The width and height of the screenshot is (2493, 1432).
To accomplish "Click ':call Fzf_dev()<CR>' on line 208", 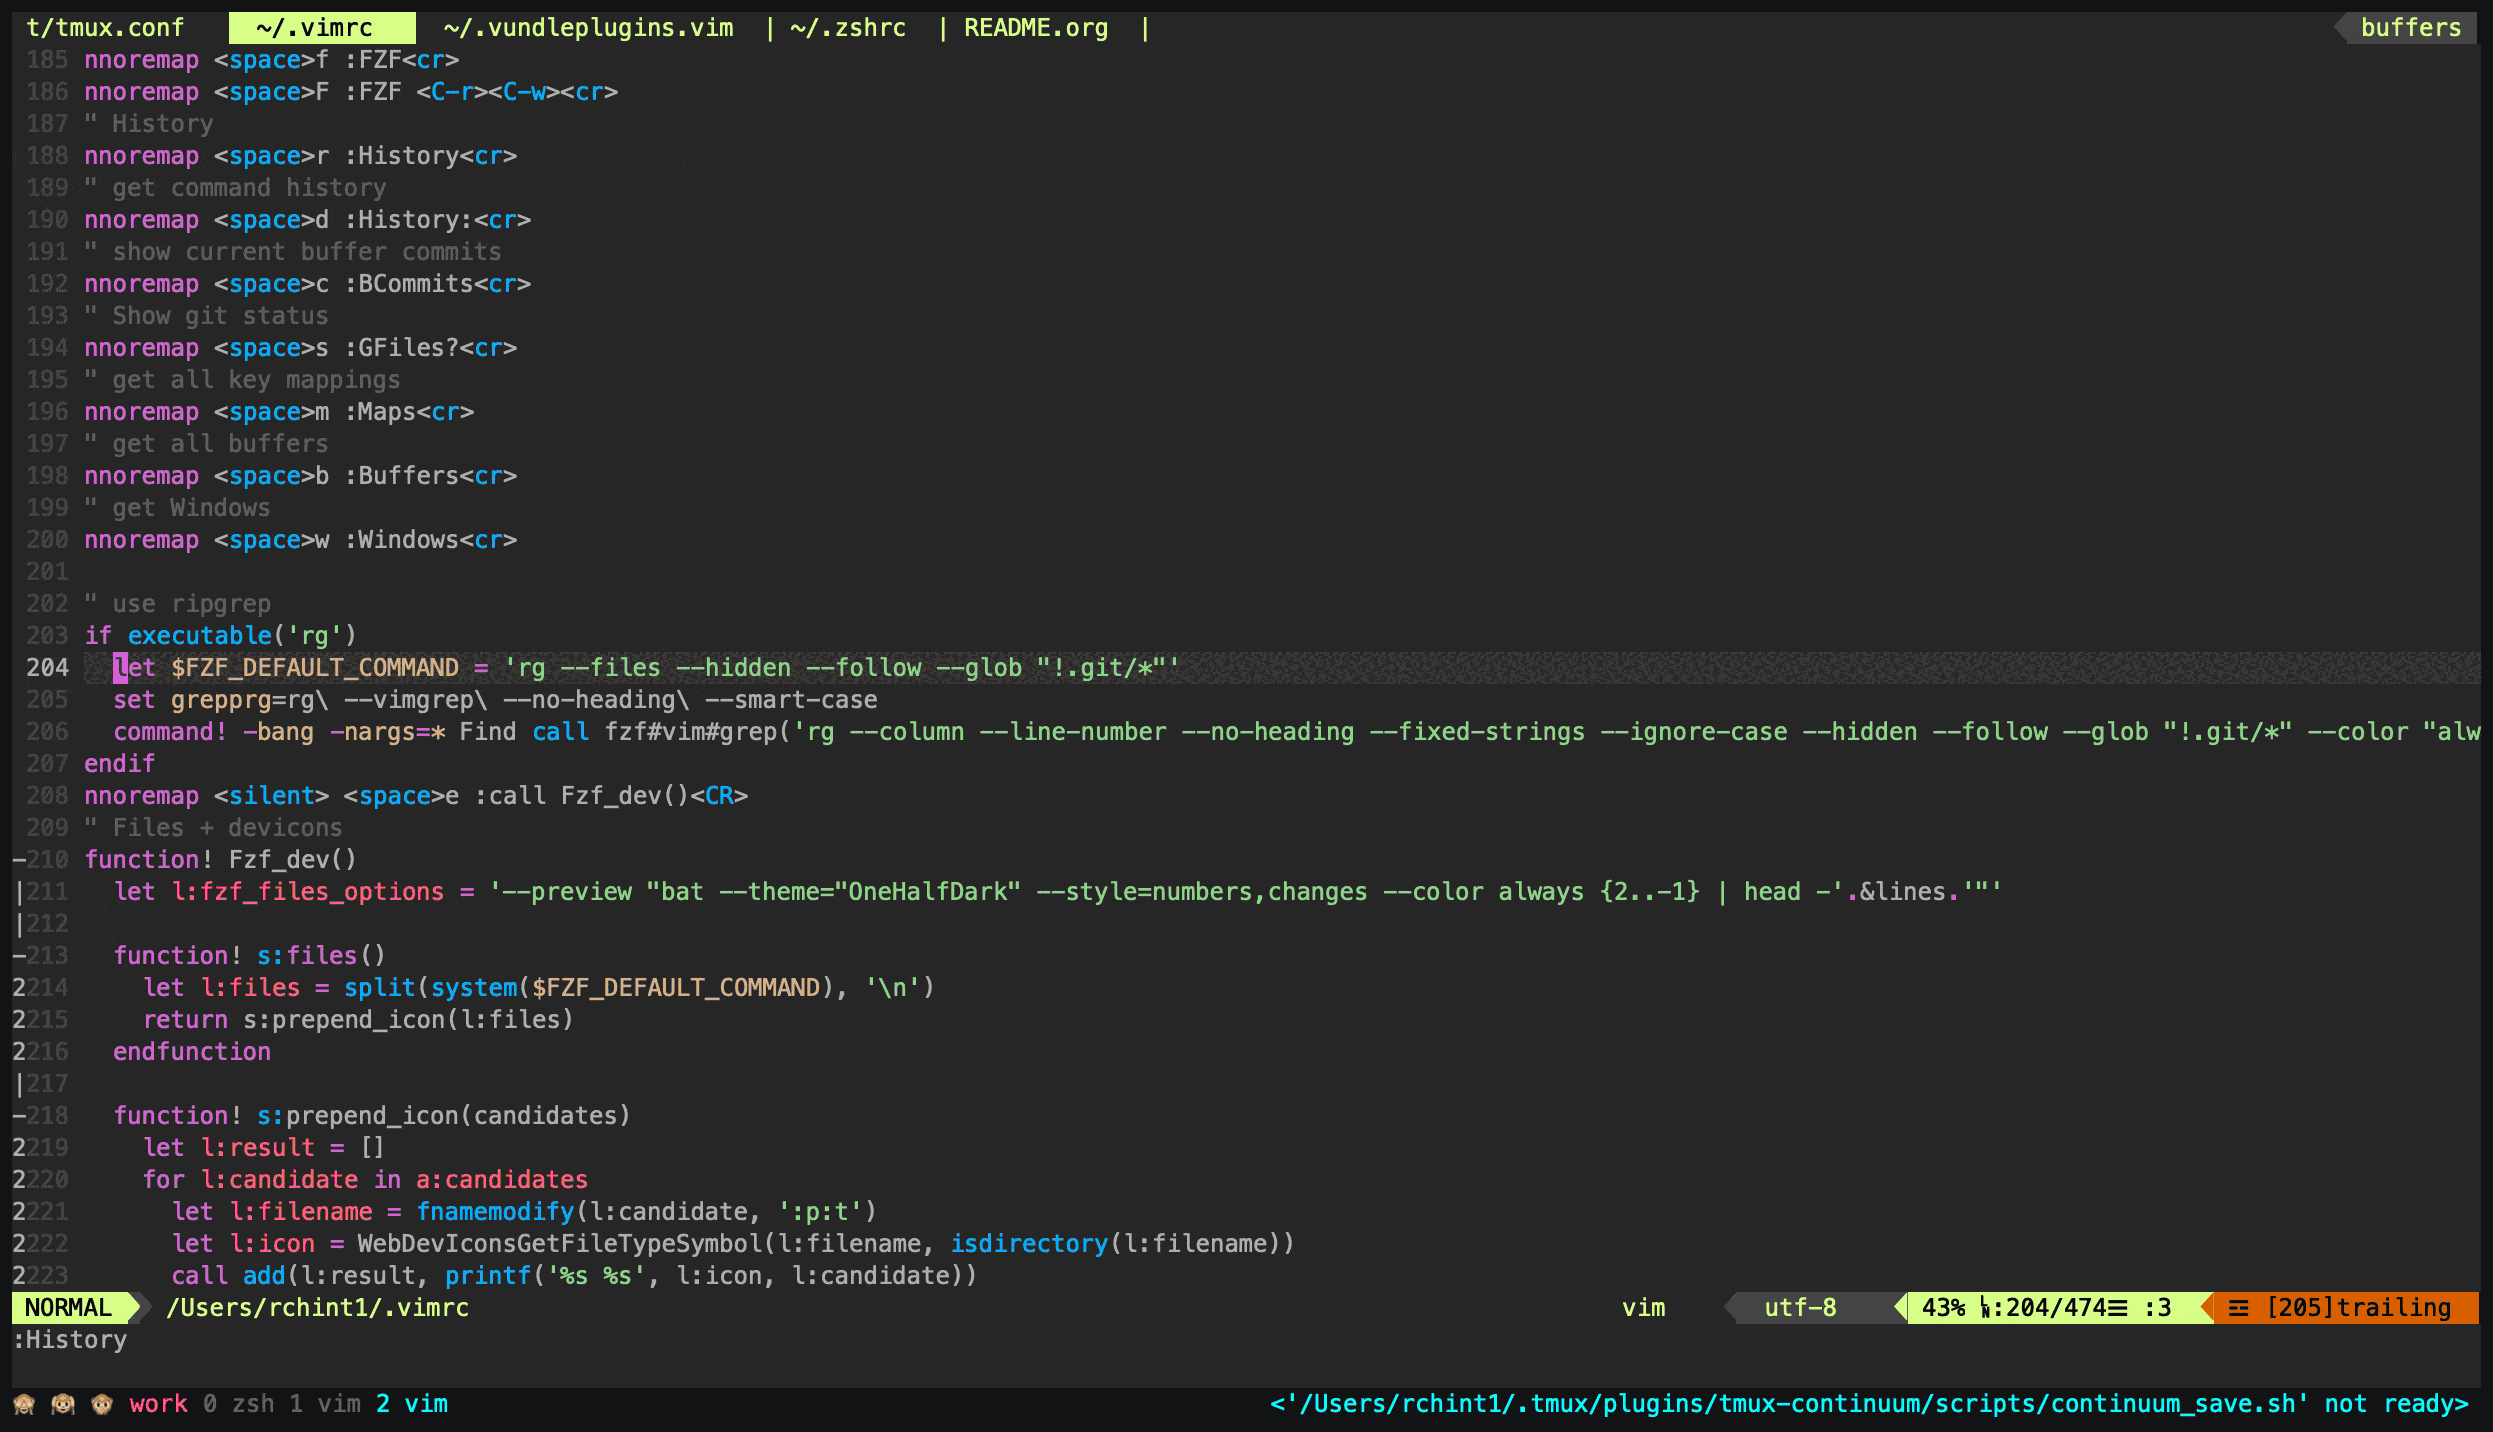I will click(x=611, y=796).
